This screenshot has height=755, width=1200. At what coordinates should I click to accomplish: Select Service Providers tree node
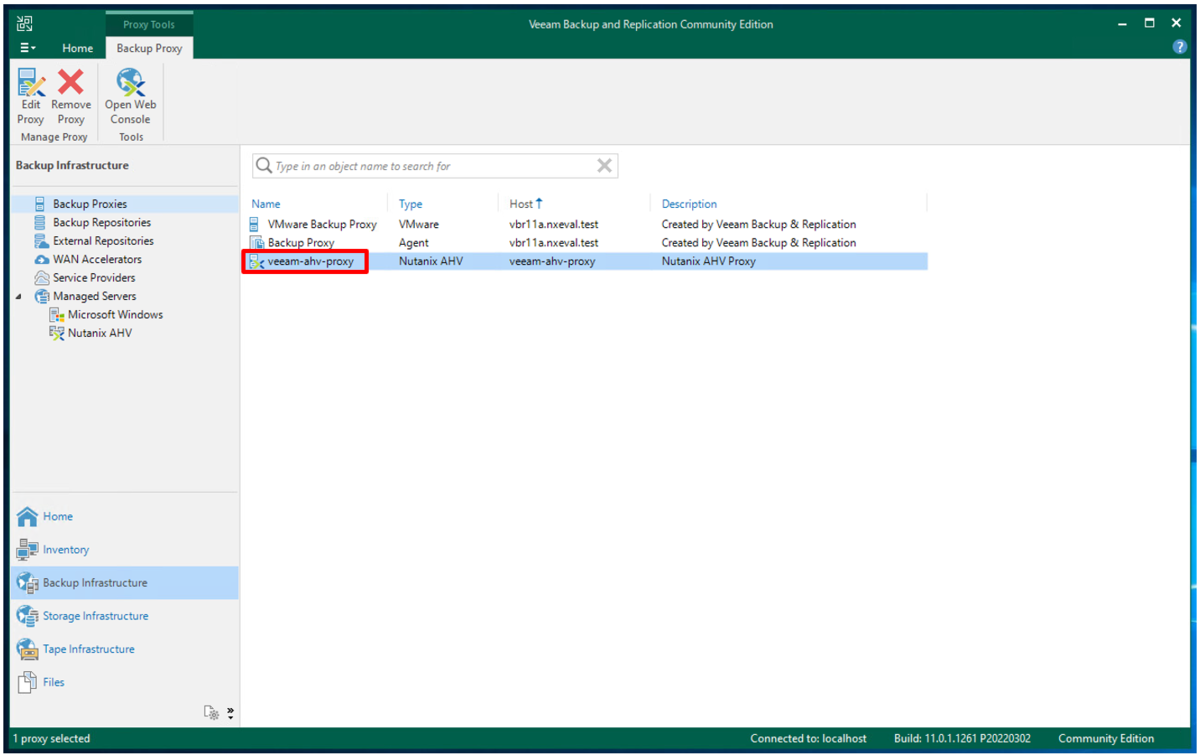pos(94,278)
